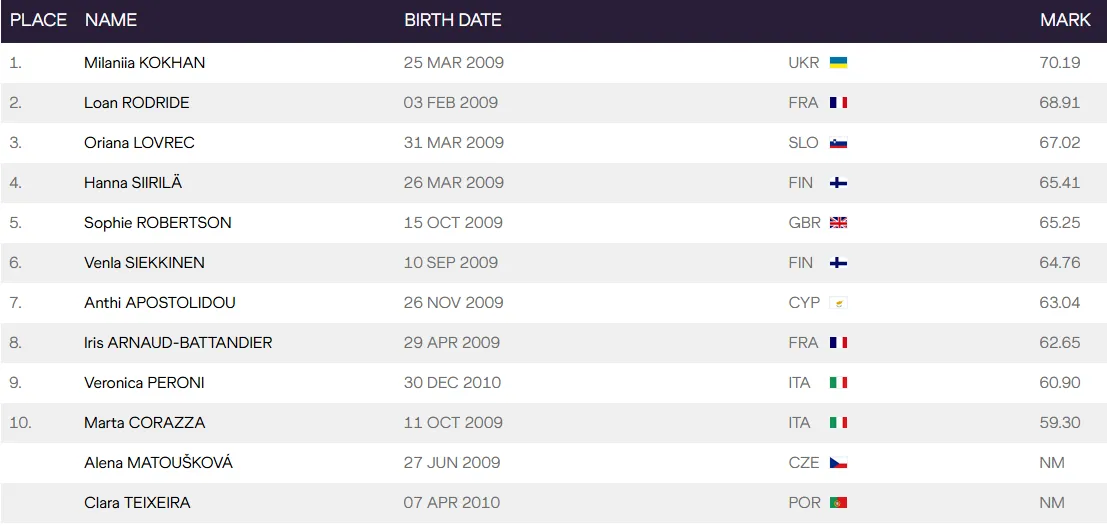This screenshot has width=1107, height=527.
Task: Click the Finland flag in Hanna SIIRILÄ's row
Action: [838, 182]
